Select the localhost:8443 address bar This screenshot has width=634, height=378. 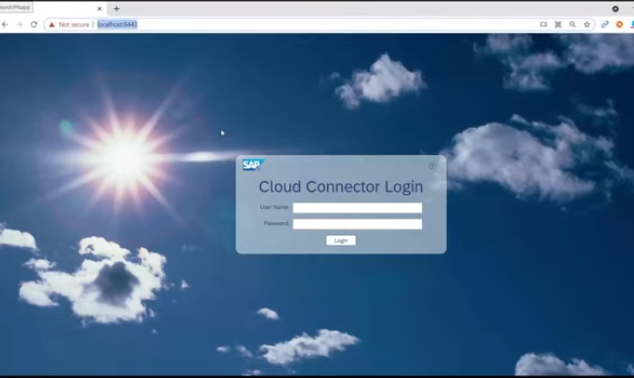[117, 25]
